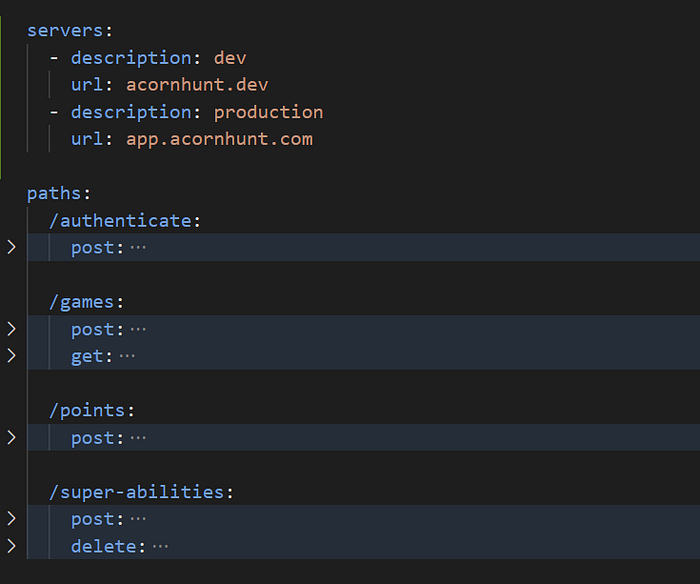The image size is (700, 584).
Task: Click the ellipsis after /games get
Action: tap(127, 356)
